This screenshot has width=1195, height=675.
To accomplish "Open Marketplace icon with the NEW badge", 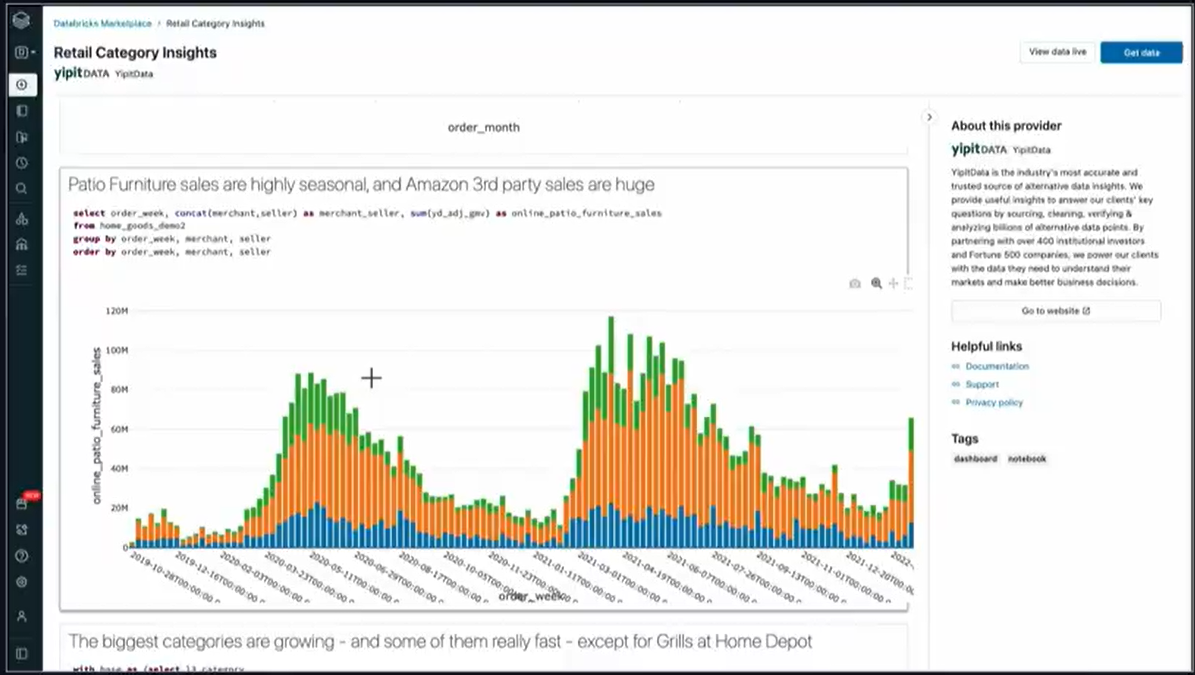I will (22, 504).
